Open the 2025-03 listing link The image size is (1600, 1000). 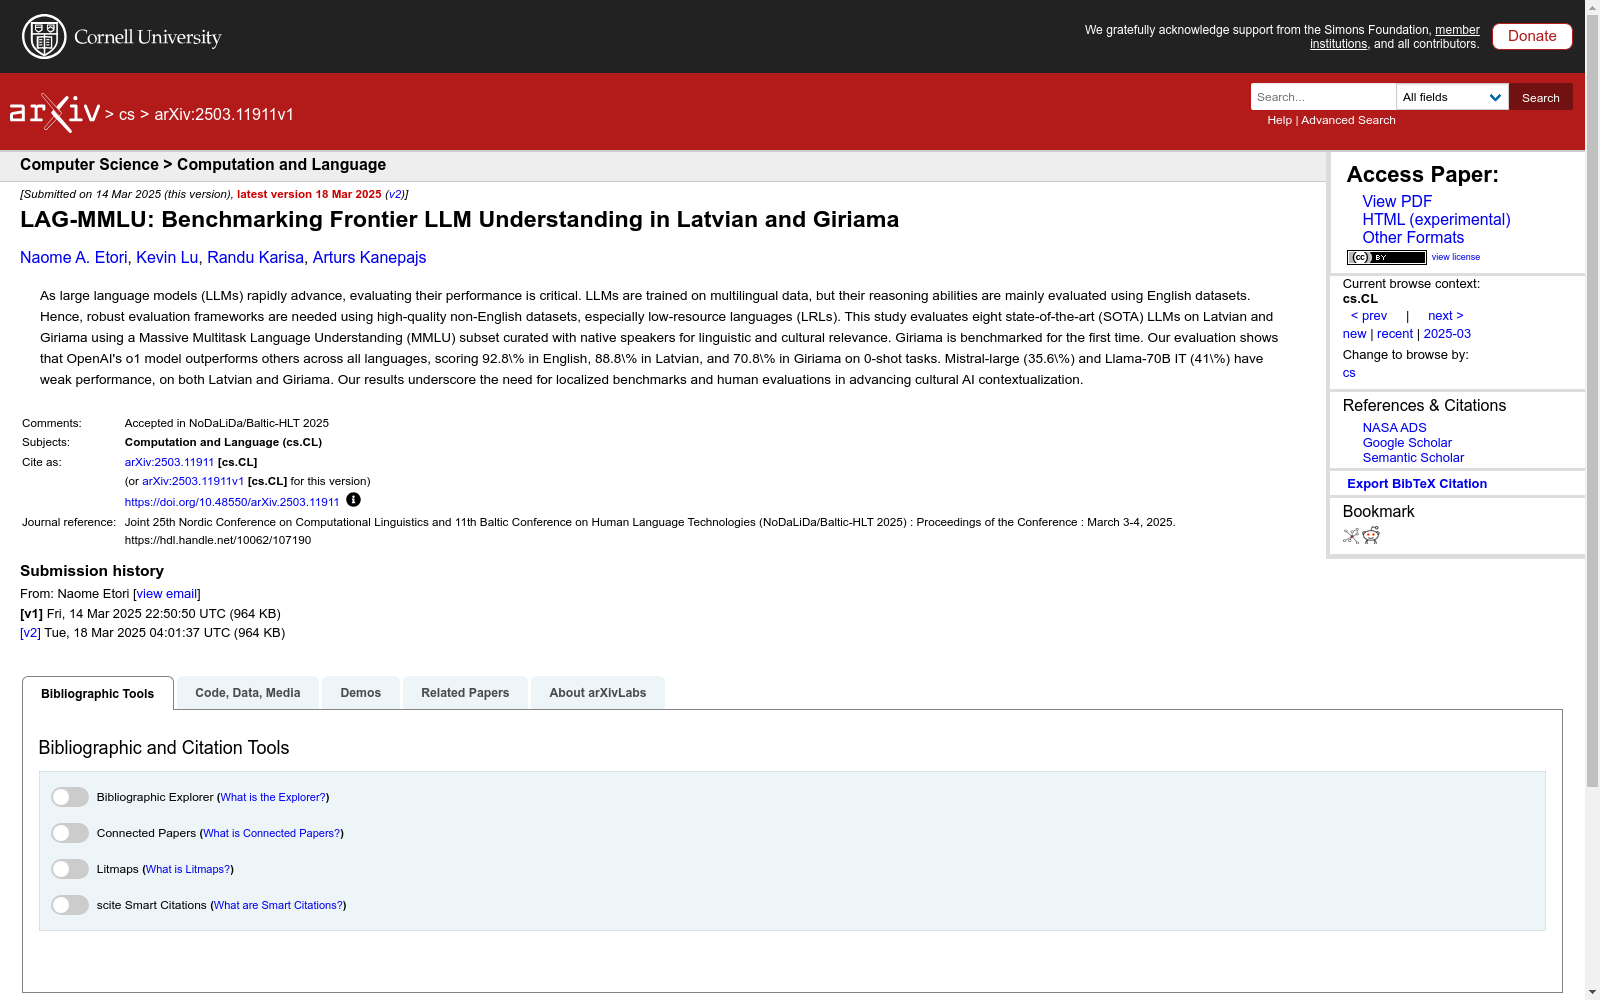point(1447,334)
